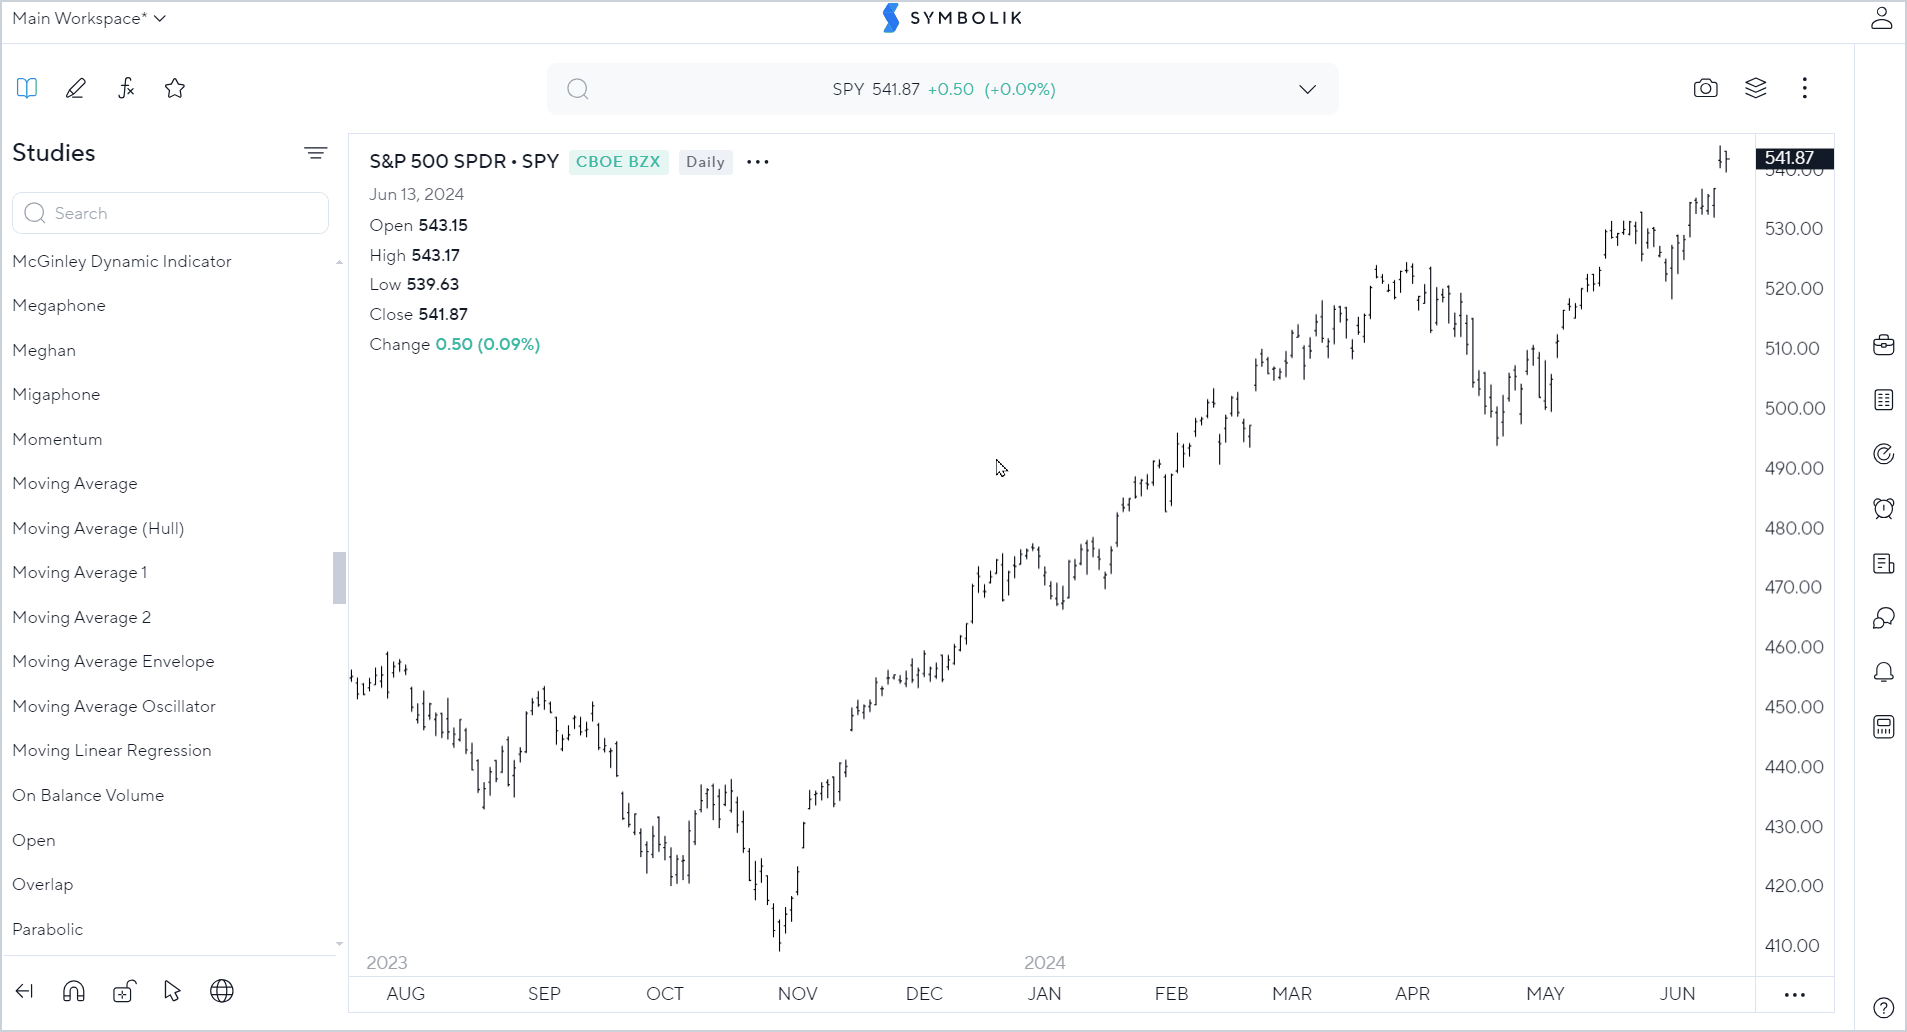Open the bottom-right chart options dots

click(x=1795, y=995)
